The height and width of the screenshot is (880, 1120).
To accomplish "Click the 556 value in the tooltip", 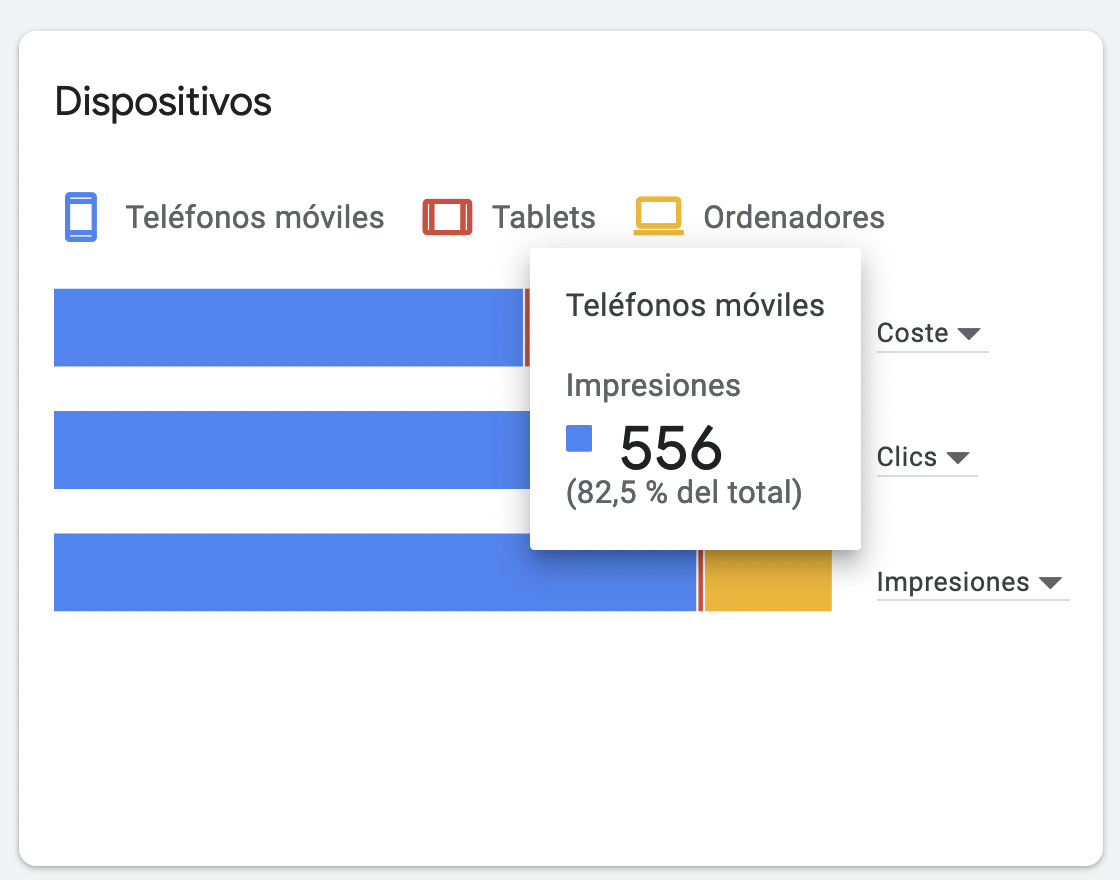I will (670, 449).
